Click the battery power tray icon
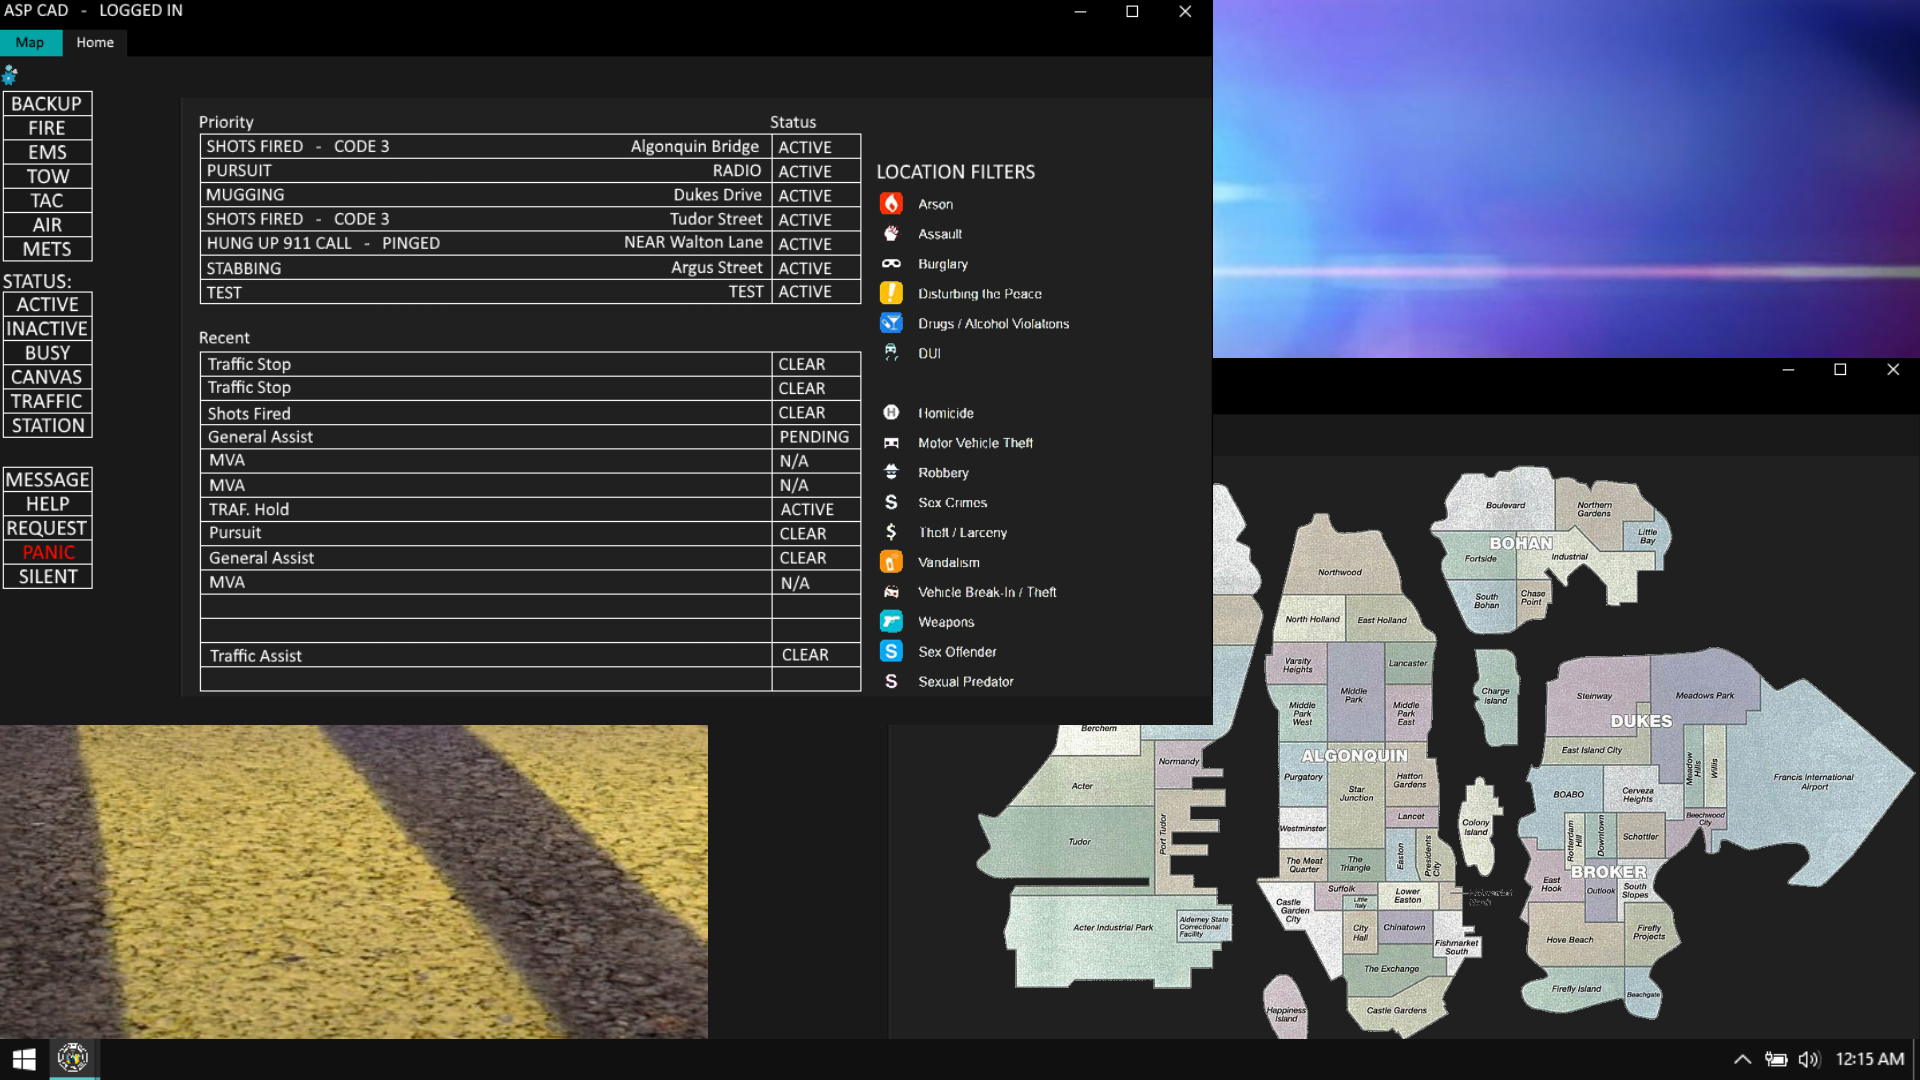This screenshot has width=1920, height=1080. (1776, 1059)
